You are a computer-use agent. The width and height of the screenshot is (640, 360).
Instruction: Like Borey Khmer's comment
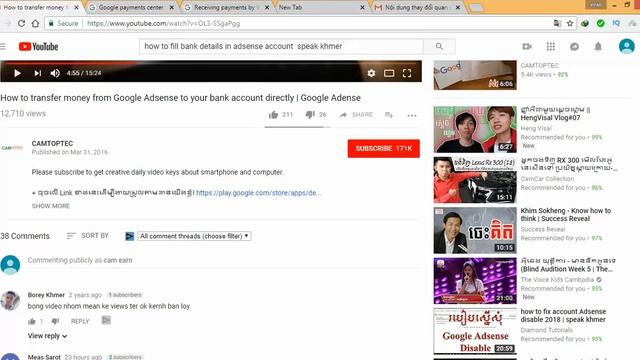tap(32, 321)
